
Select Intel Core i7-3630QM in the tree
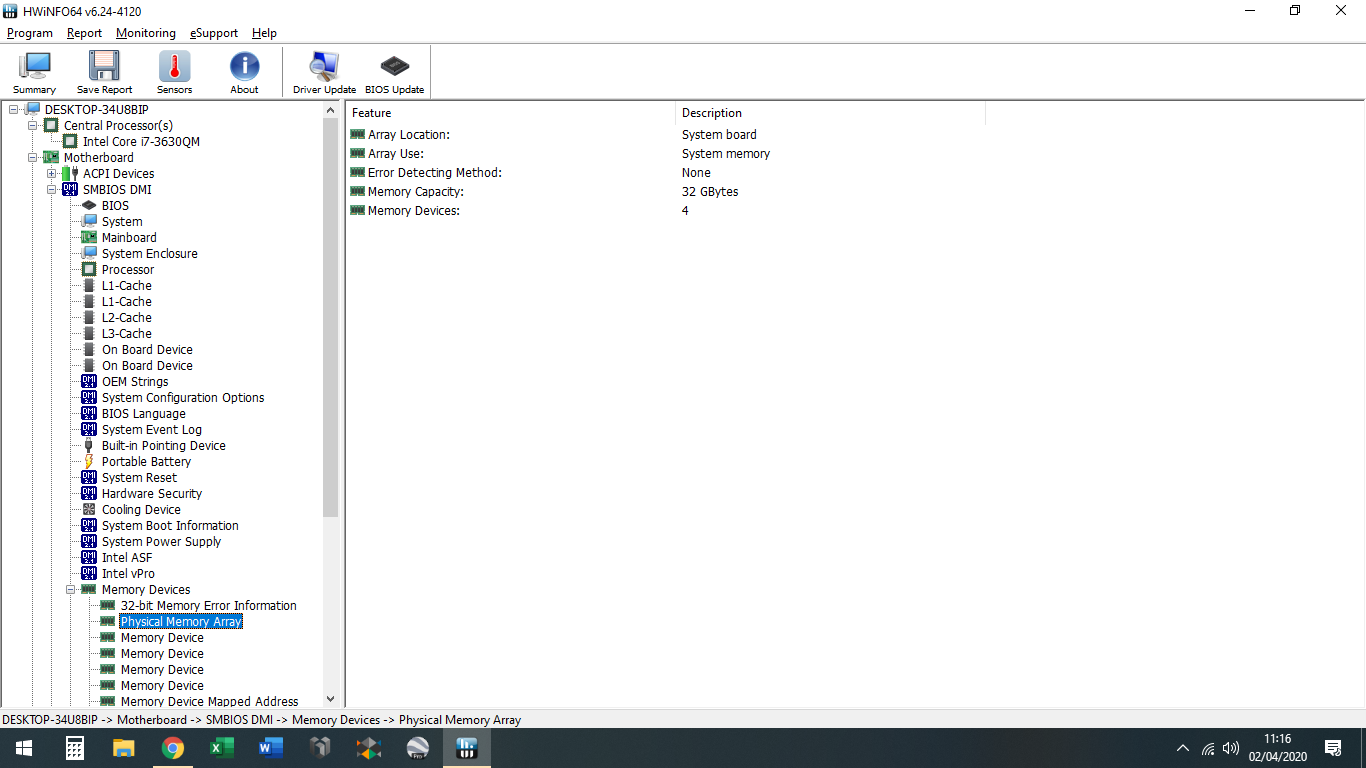(141, 141)
